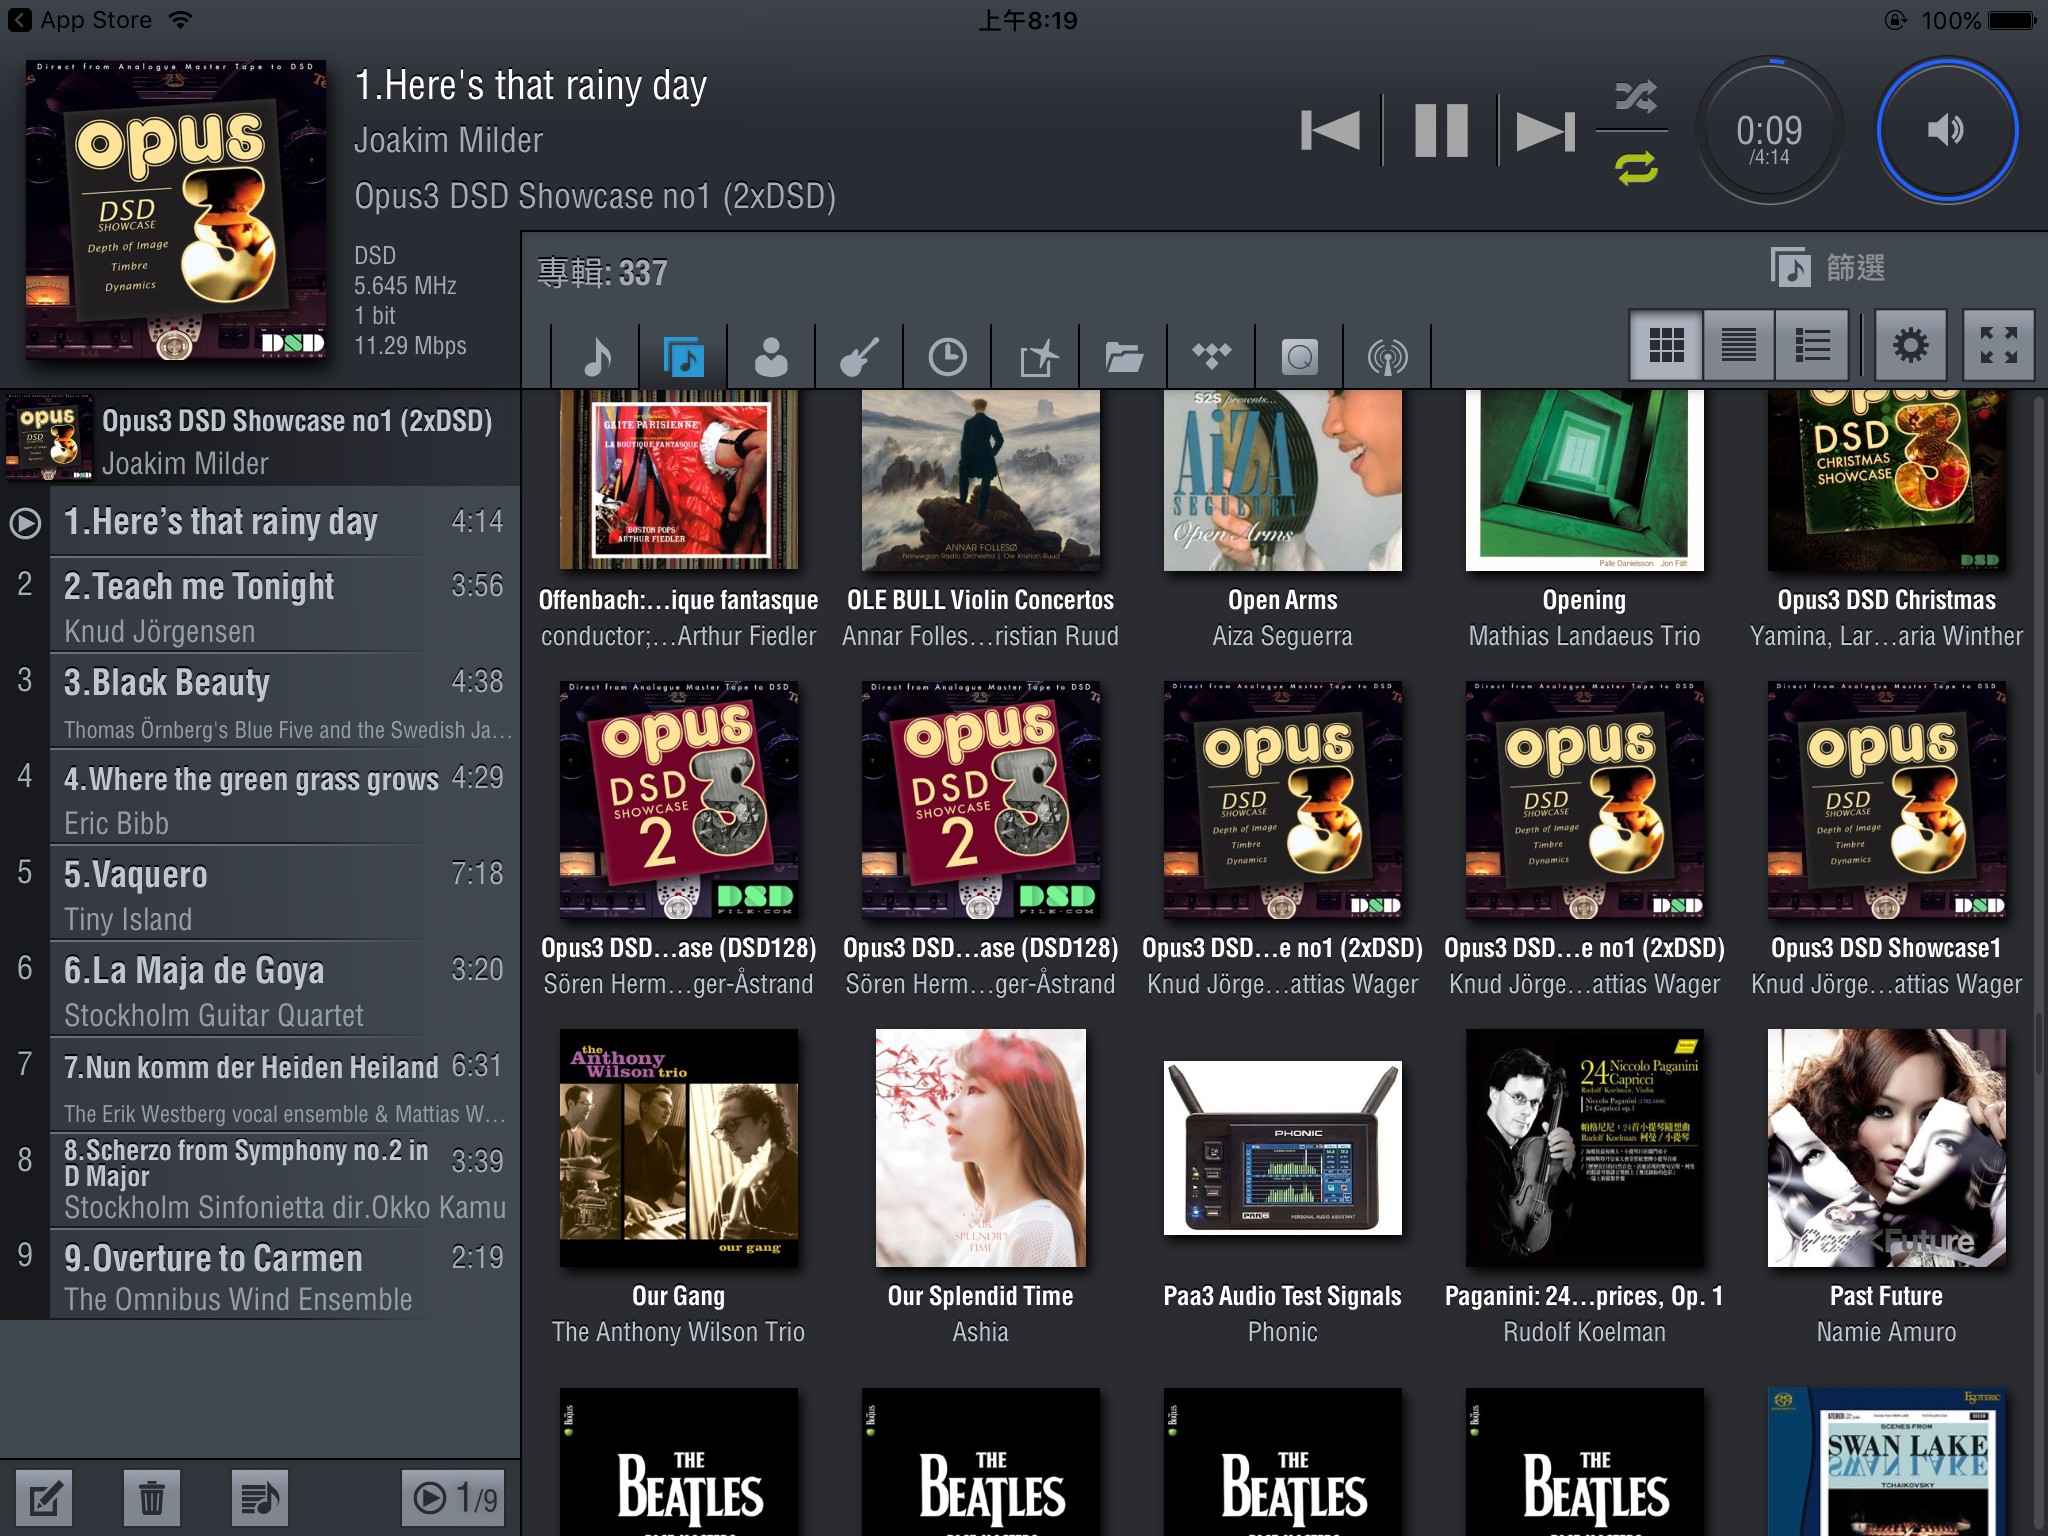The width and height of the screenshot is (2048, 1536).
Task: Tap the Wi-Fi status icon
Action: (x=181, y=20)
